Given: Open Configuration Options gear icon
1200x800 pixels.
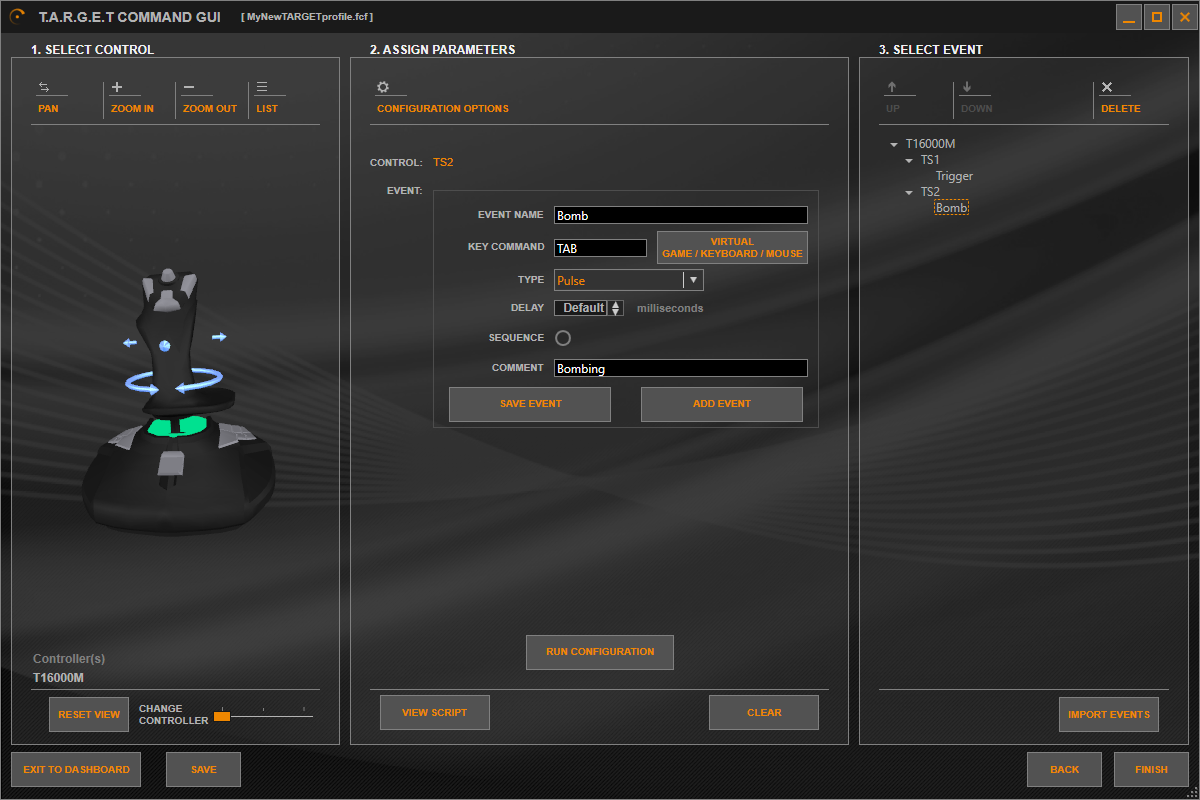Looking at the screenshot, I should point(383,87).
